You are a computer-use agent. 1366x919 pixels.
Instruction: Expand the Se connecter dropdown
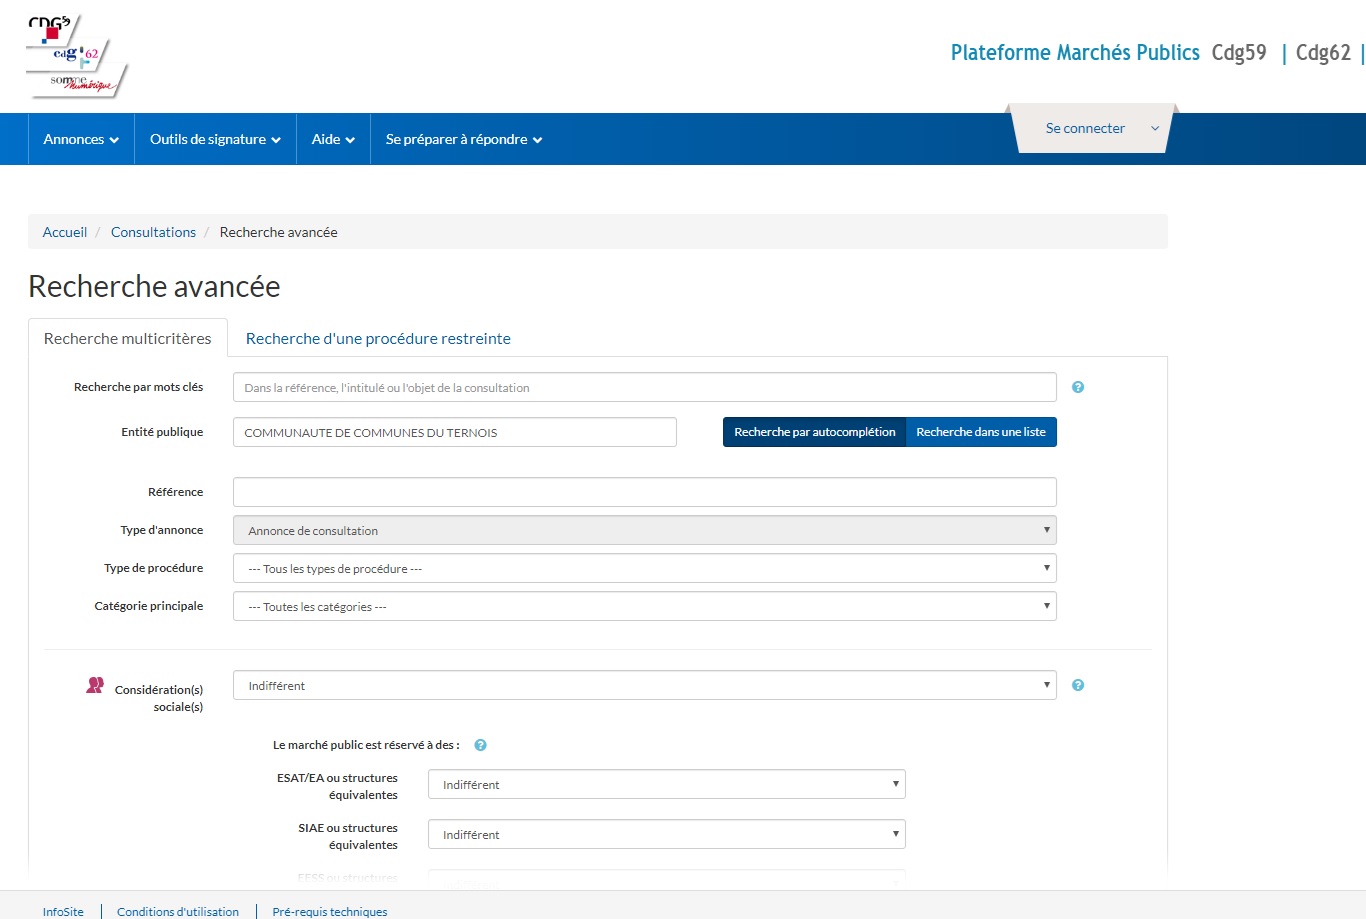point(1091,128)
